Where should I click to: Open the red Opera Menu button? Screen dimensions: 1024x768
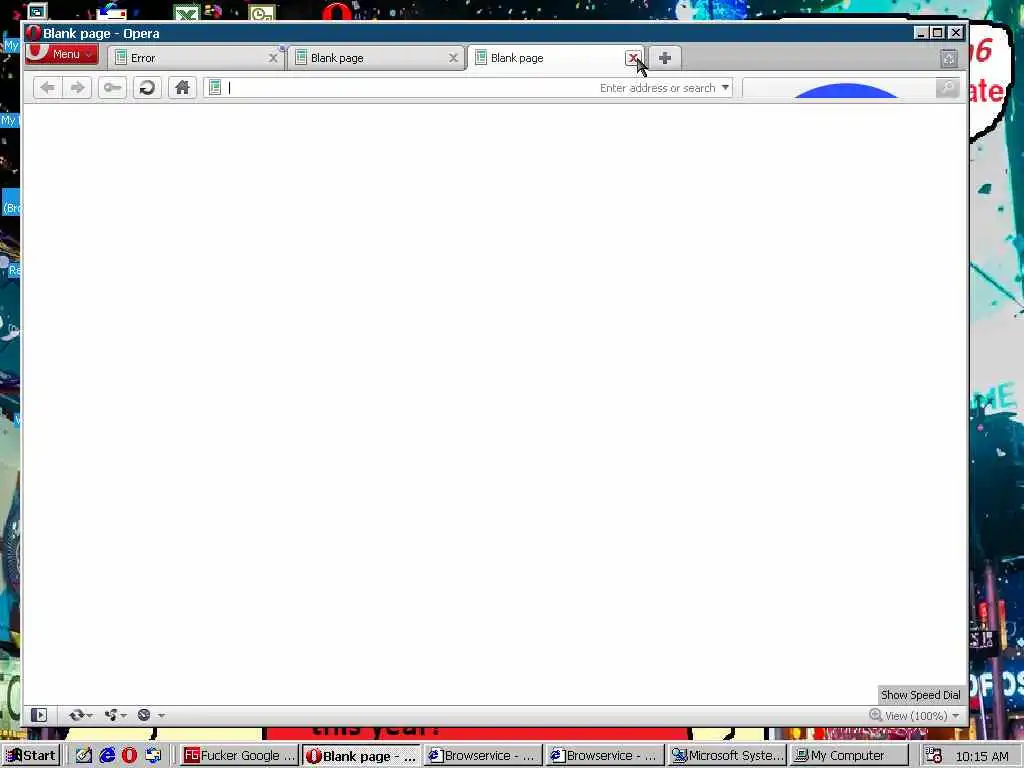coord(62,54)
